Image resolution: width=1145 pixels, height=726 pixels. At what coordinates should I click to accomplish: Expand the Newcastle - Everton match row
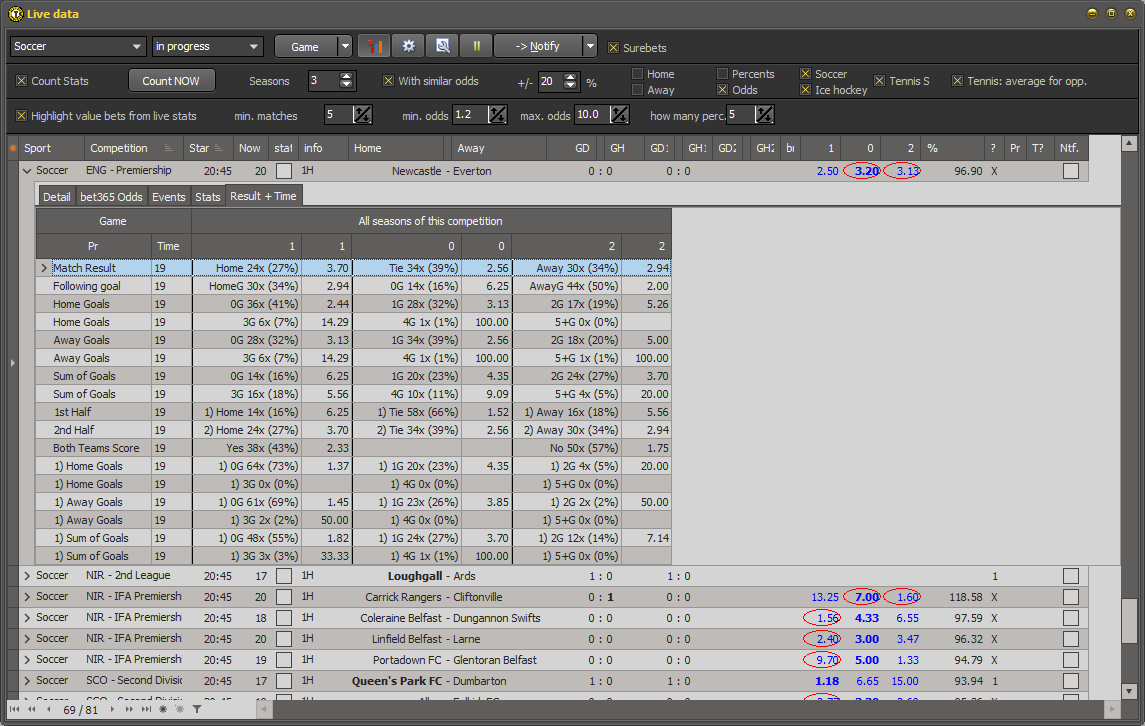(x=27, y=170)
